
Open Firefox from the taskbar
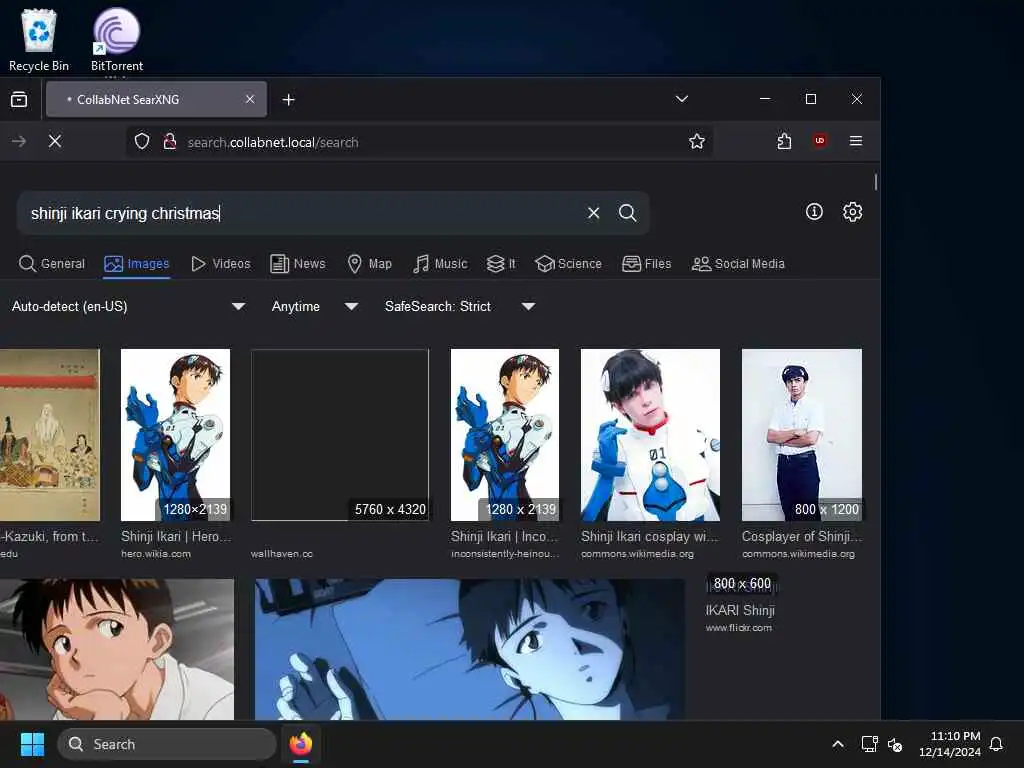coord(301,744)
